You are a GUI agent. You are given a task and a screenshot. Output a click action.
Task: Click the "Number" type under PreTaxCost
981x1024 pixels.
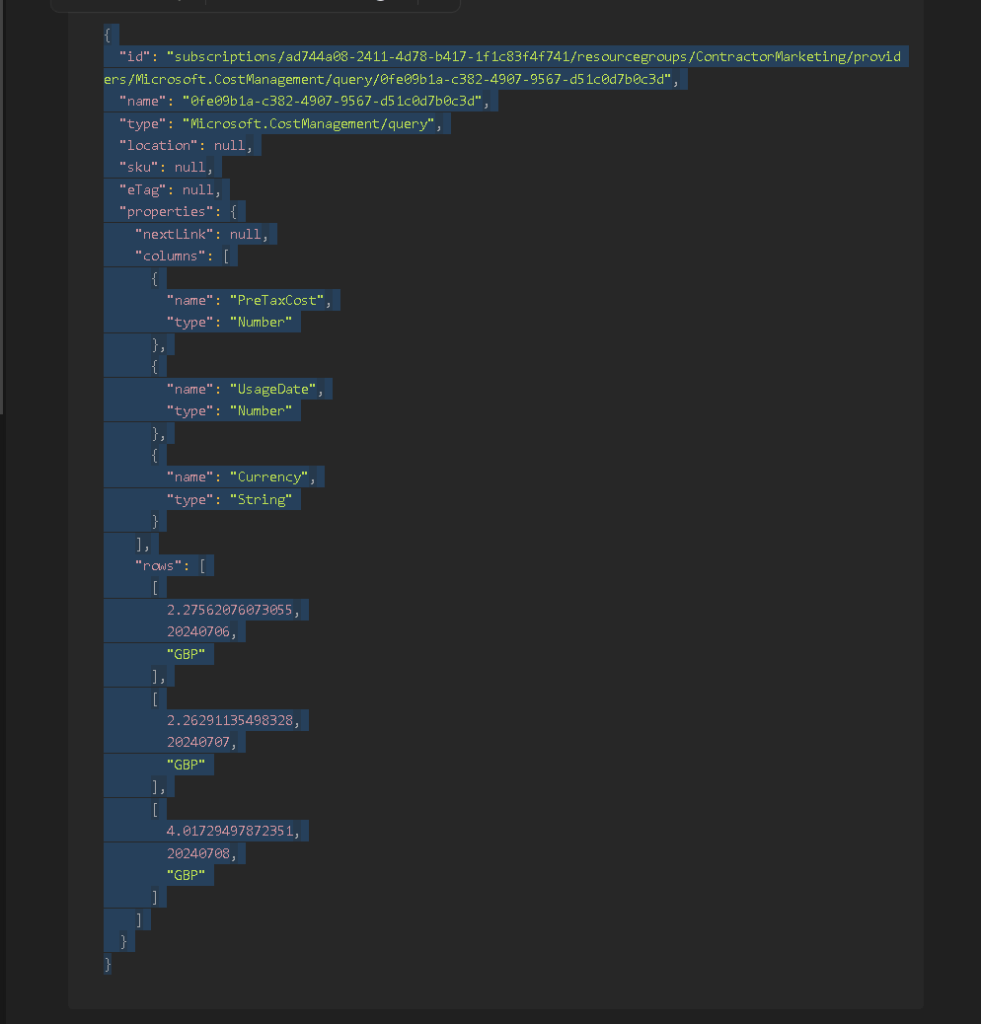pyautogui.click(x=261, y=322)
